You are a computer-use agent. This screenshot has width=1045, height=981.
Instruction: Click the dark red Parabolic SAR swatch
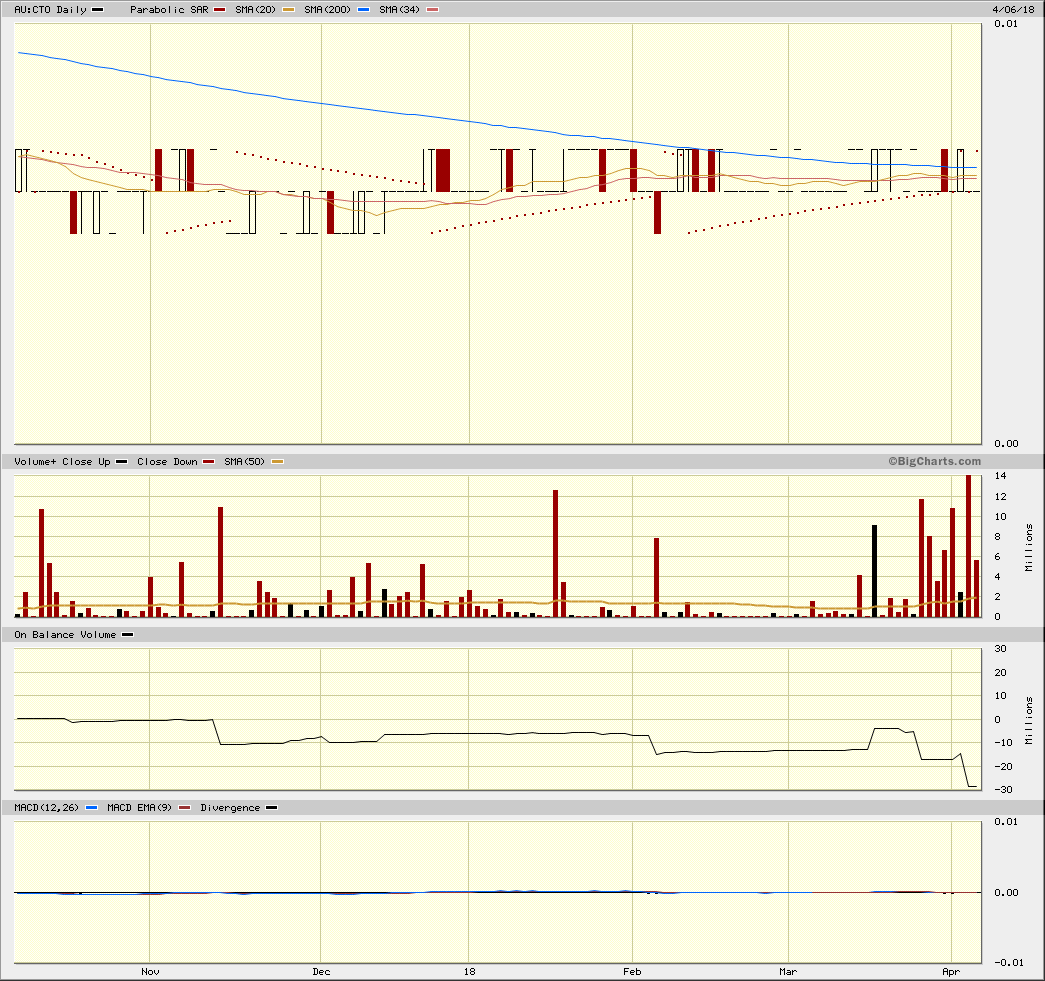(219, 9)
